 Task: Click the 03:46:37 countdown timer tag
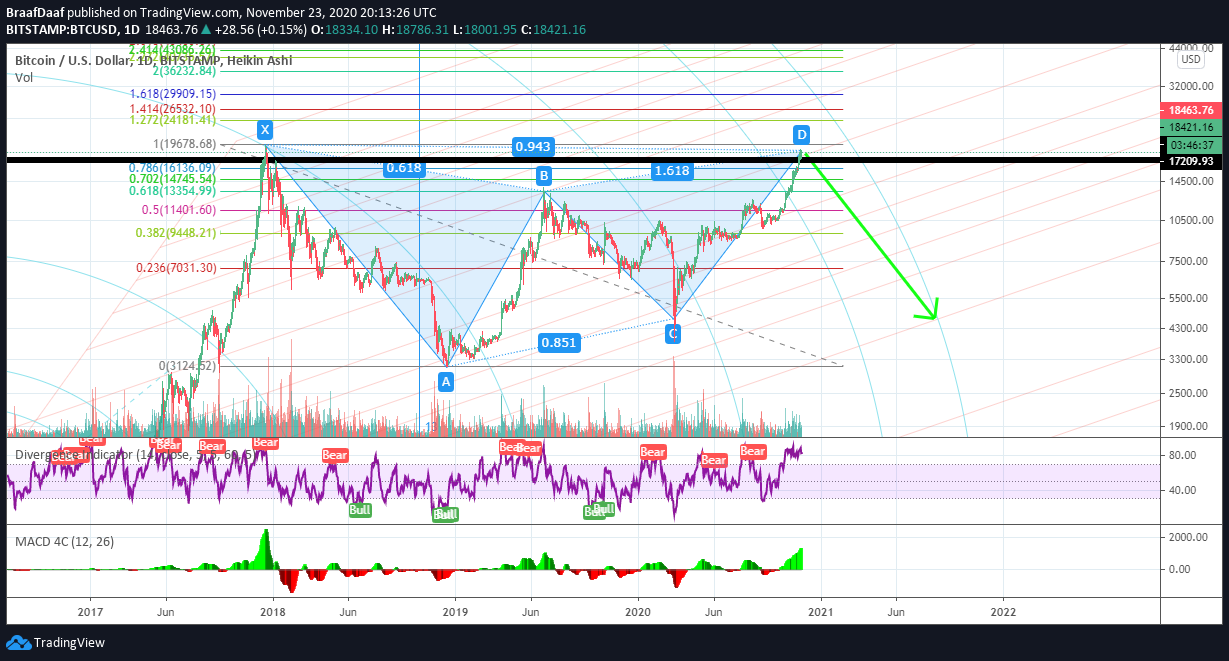[1191, 144]
